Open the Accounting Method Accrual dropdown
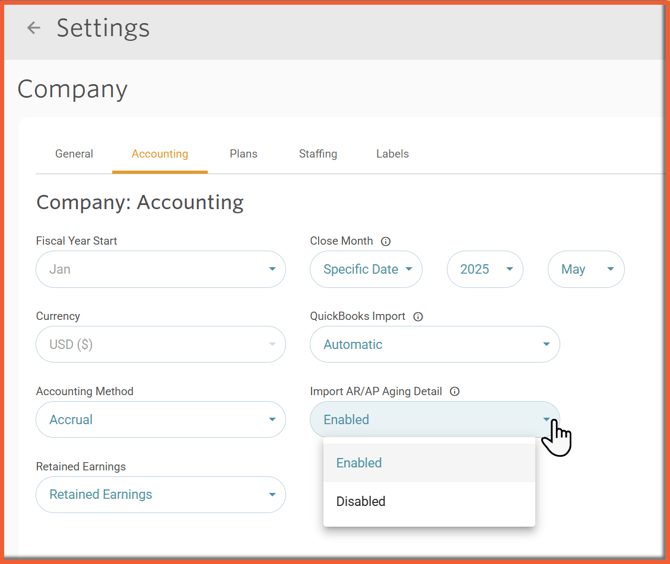Viewport: 670px width, 564px height. (x=160, y=419)
